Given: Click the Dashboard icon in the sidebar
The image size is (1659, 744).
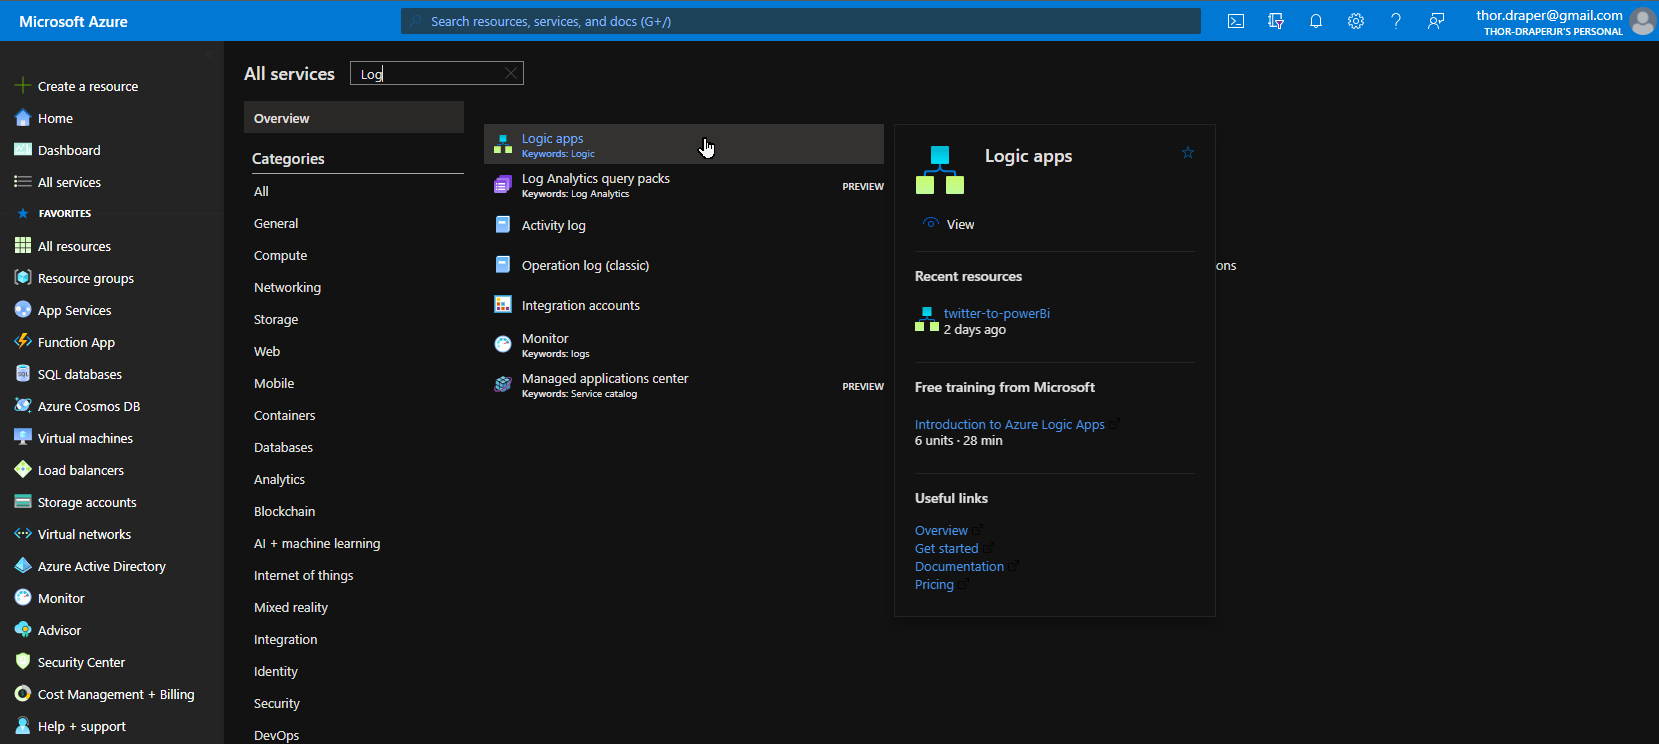Looking at the screenshot, I should click(x=23, y=150).
